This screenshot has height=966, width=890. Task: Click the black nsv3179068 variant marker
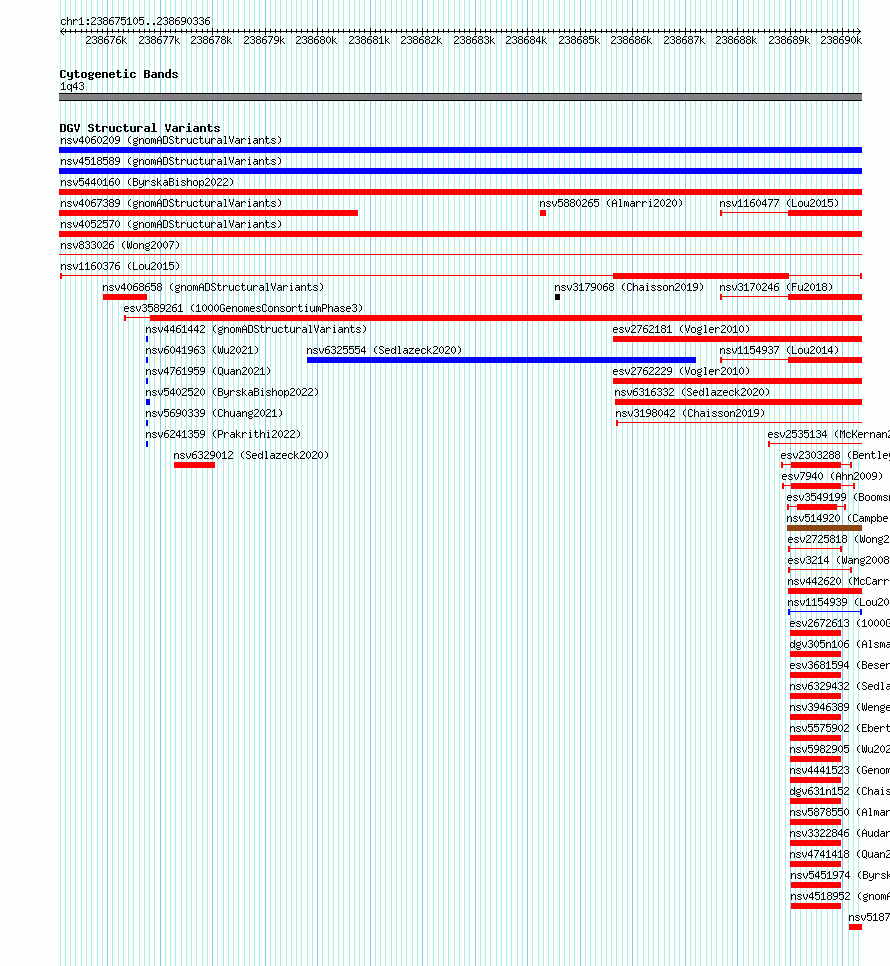tap(557, 297)
